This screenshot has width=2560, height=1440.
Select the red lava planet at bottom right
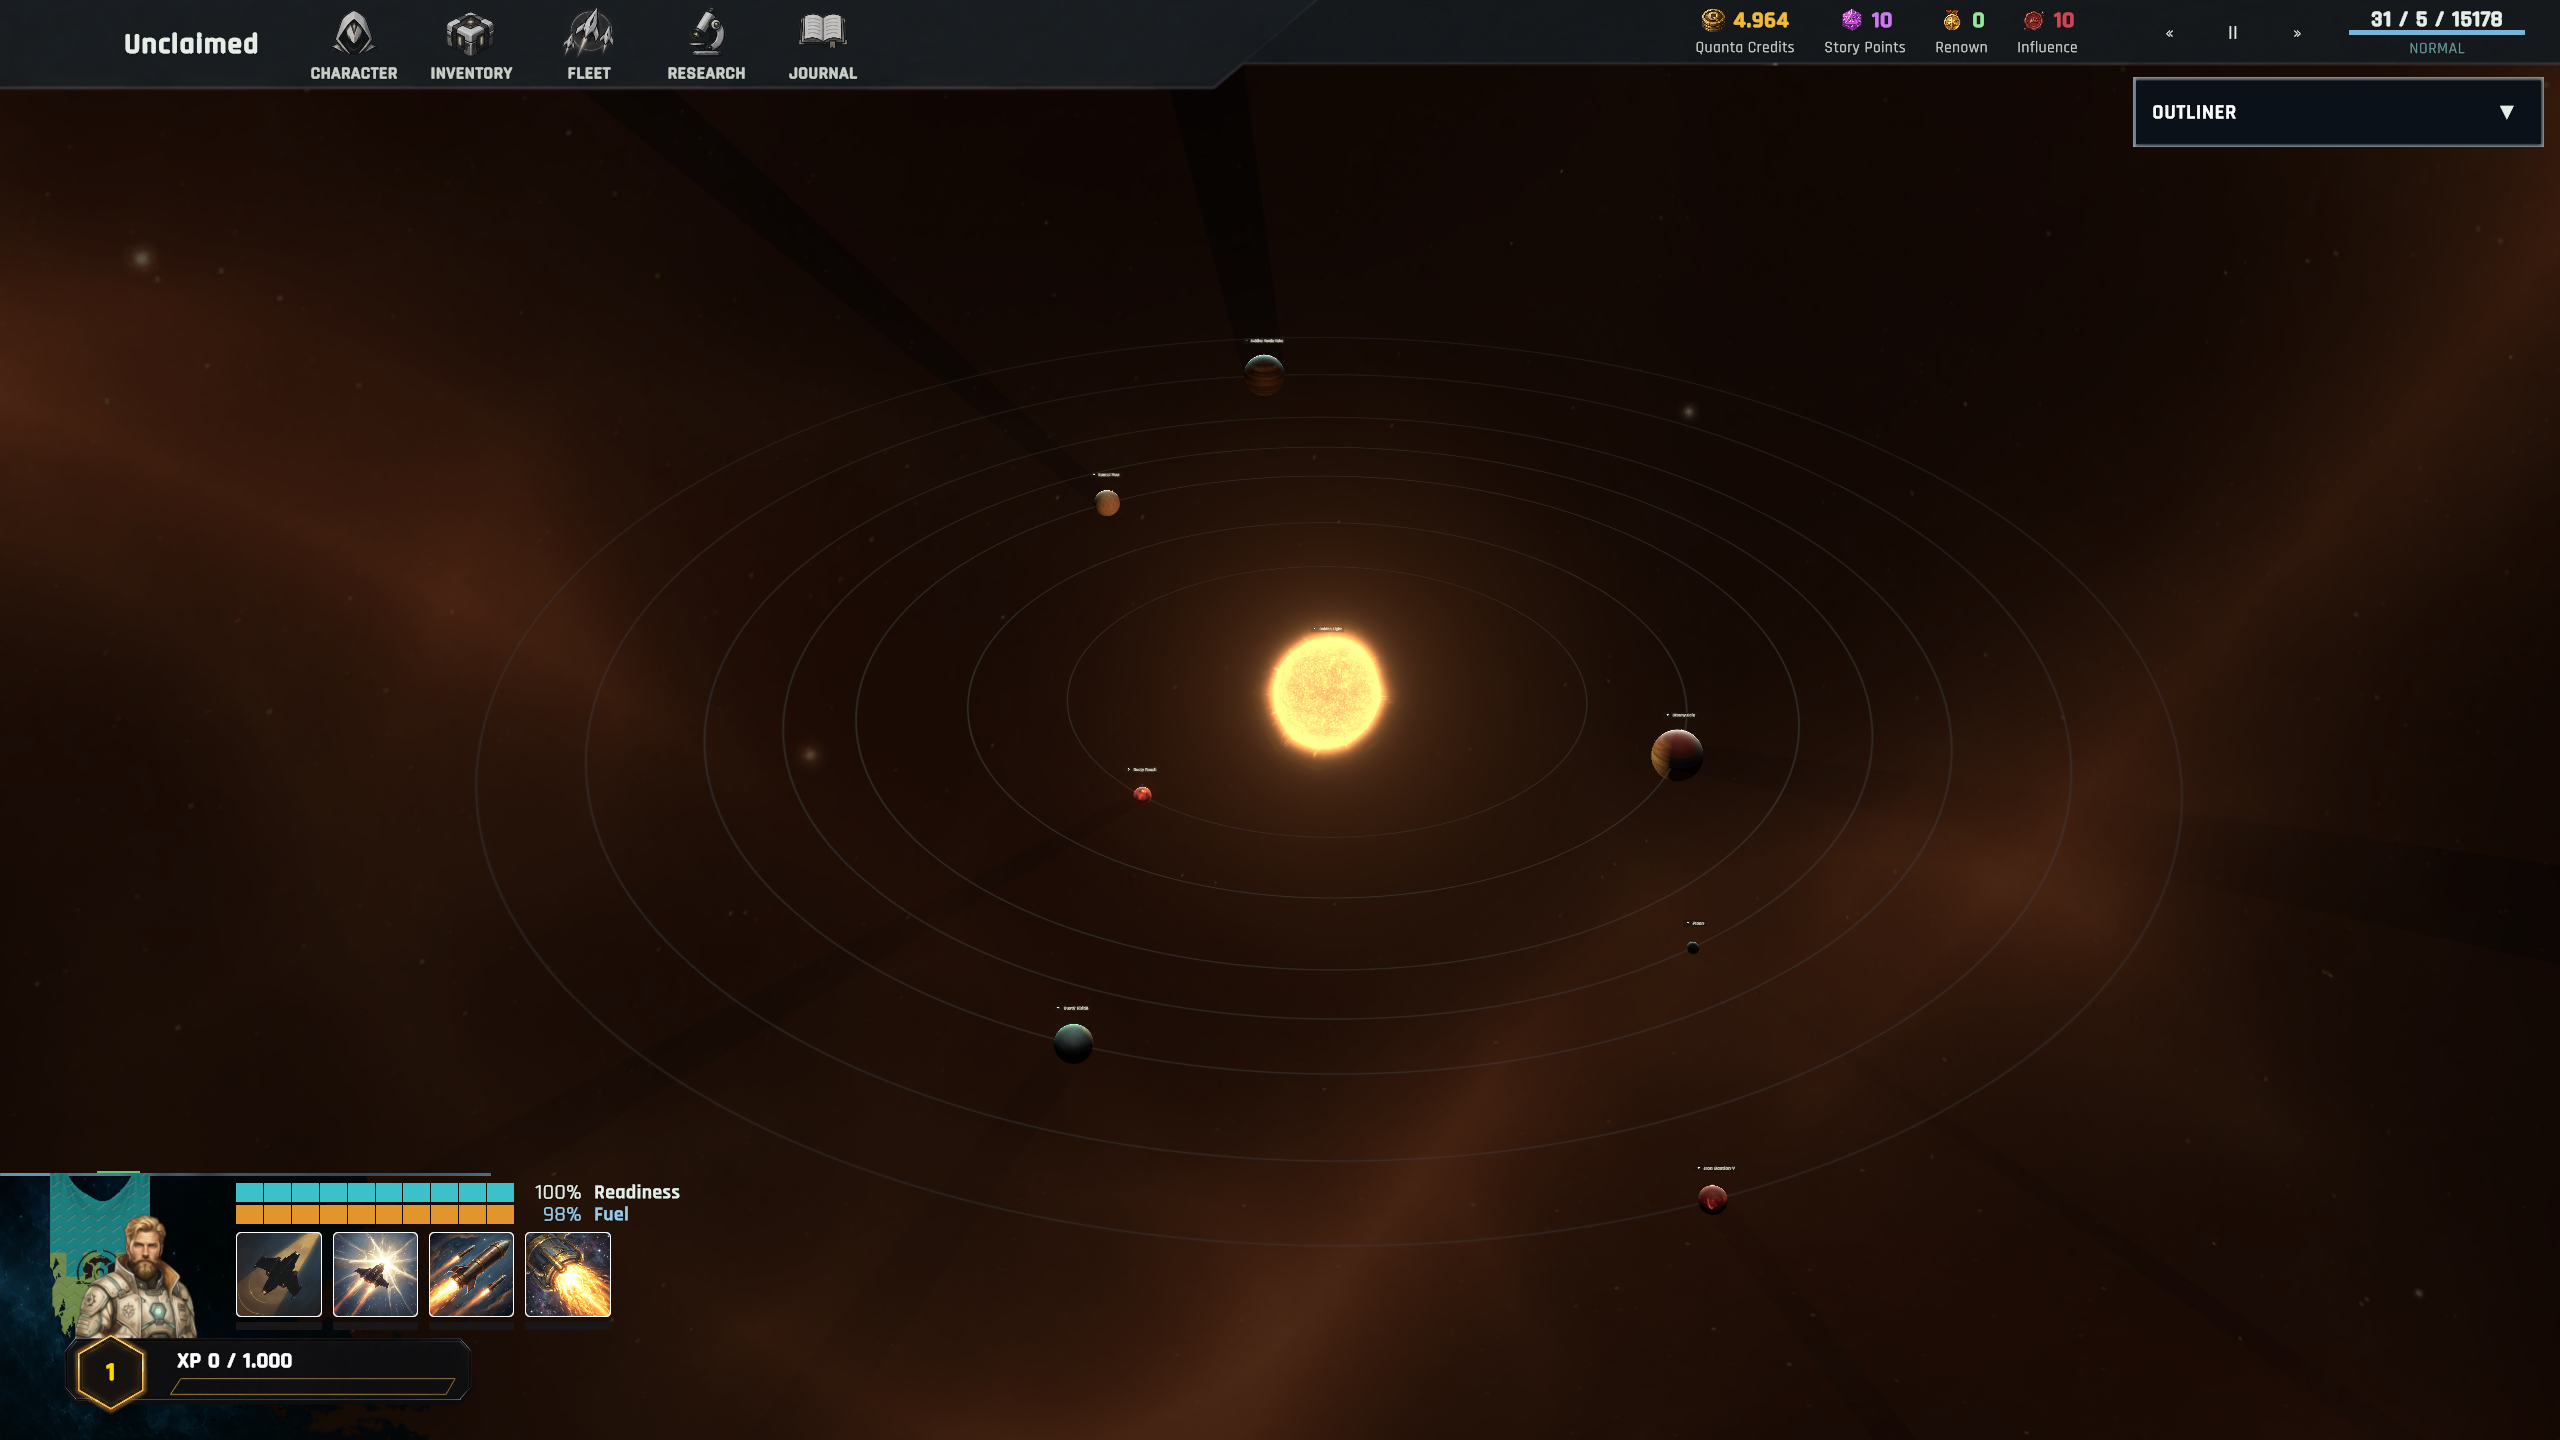[x=1712, y=1198]
